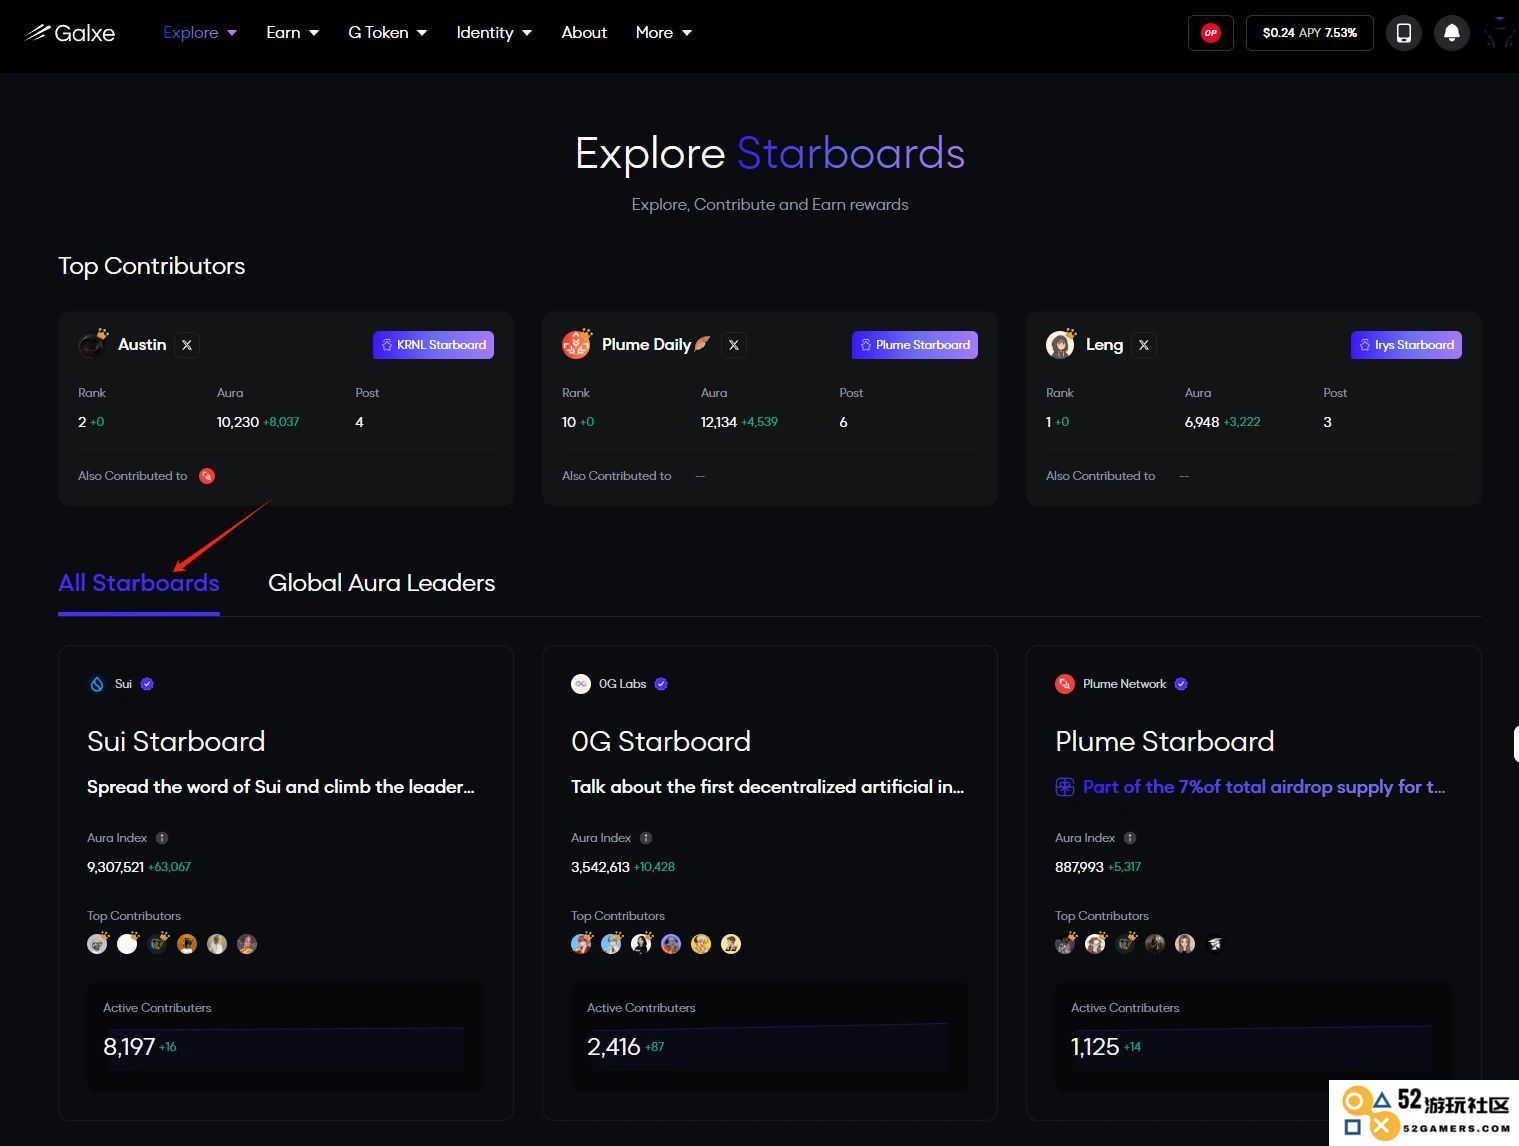Image resolution: width=1519 pixels, height=1146 pixels.
Task: Open the mobile app icon
Action: pos(1404,33)
